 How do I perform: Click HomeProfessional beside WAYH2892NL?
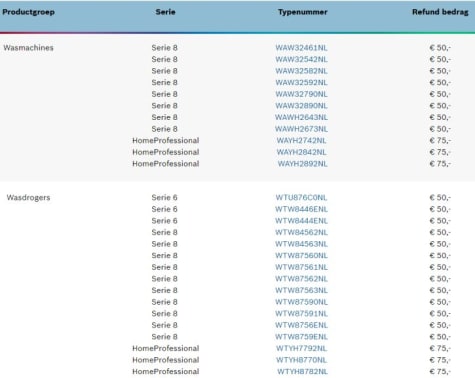point(166,164)
